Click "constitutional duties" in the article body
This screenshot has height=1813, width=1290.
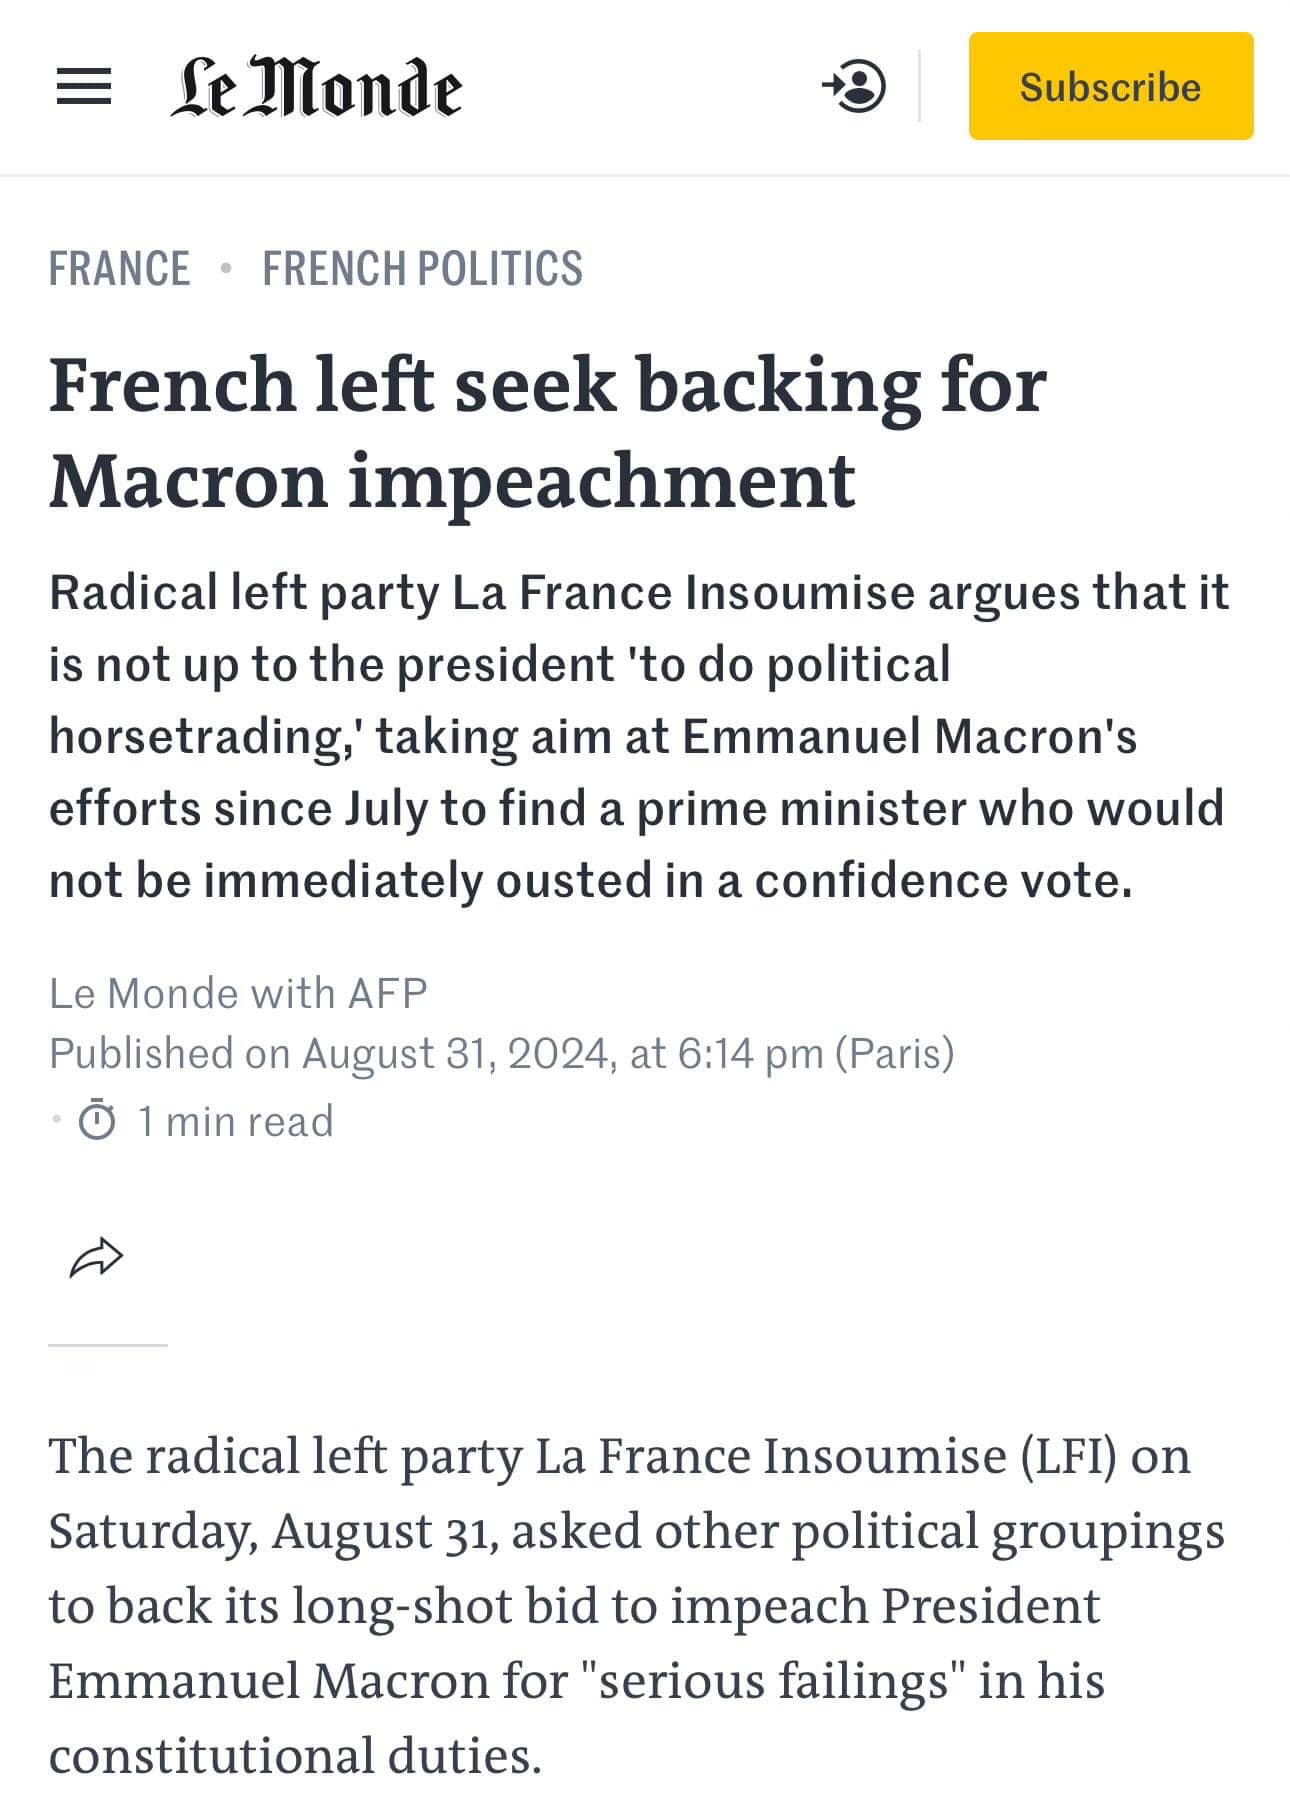pos(295,1755)
